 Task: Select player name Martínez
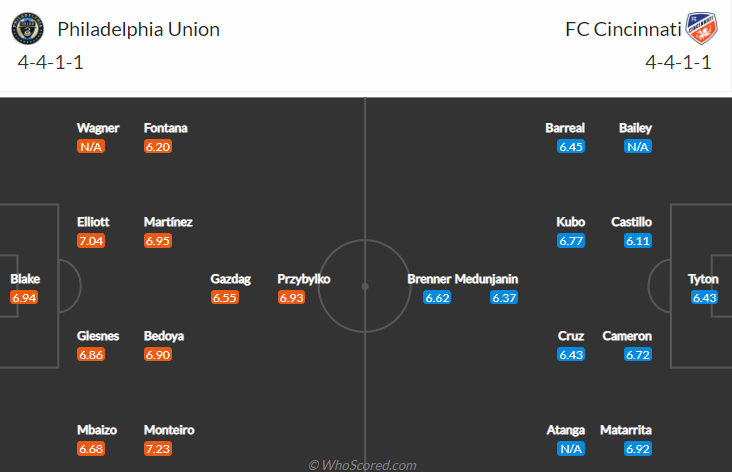[168, 222]
